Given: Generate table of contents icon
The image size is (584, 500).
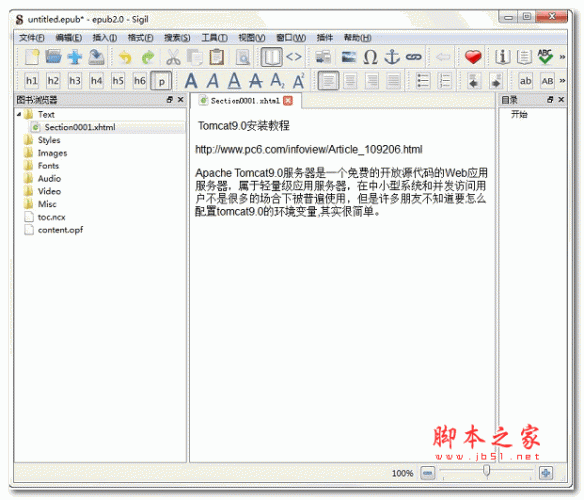Looking at the screenshot, I should [x=524, y=57].
